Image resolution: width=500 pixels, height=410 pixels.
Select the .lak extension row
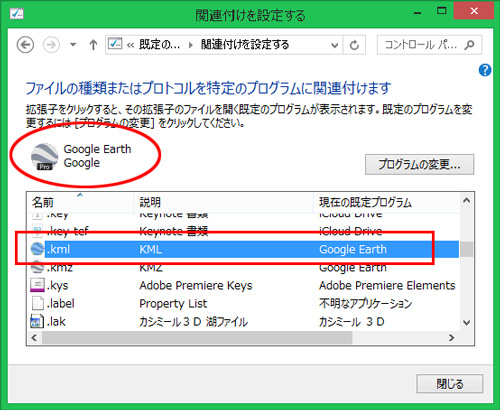(x=243, y=321)
